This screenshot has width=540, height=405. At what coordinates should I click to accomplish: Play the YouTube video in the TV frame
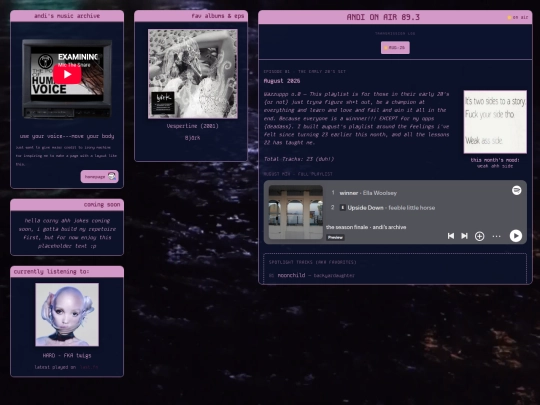(67, 74)
